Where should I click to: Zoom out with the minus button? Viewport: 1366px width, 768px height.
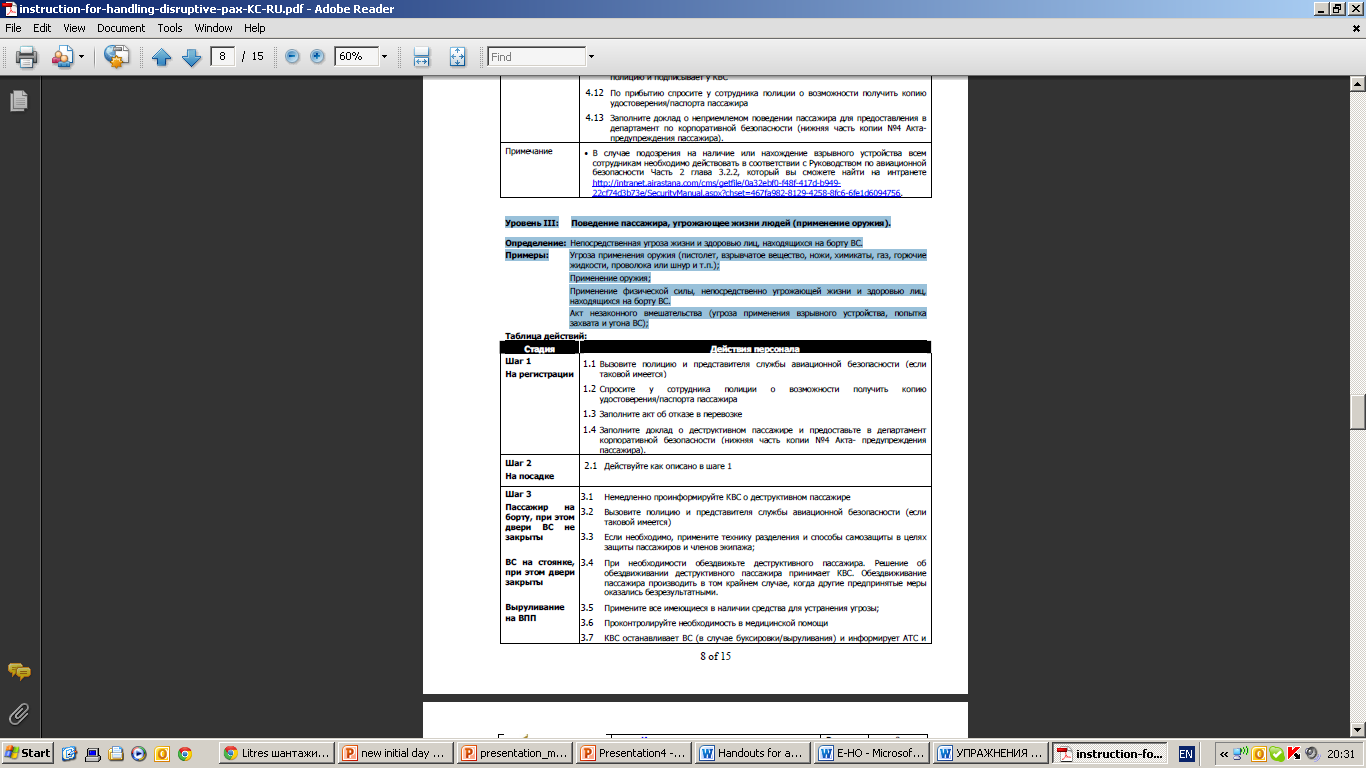pyautogui.click(x=292, y=57)
